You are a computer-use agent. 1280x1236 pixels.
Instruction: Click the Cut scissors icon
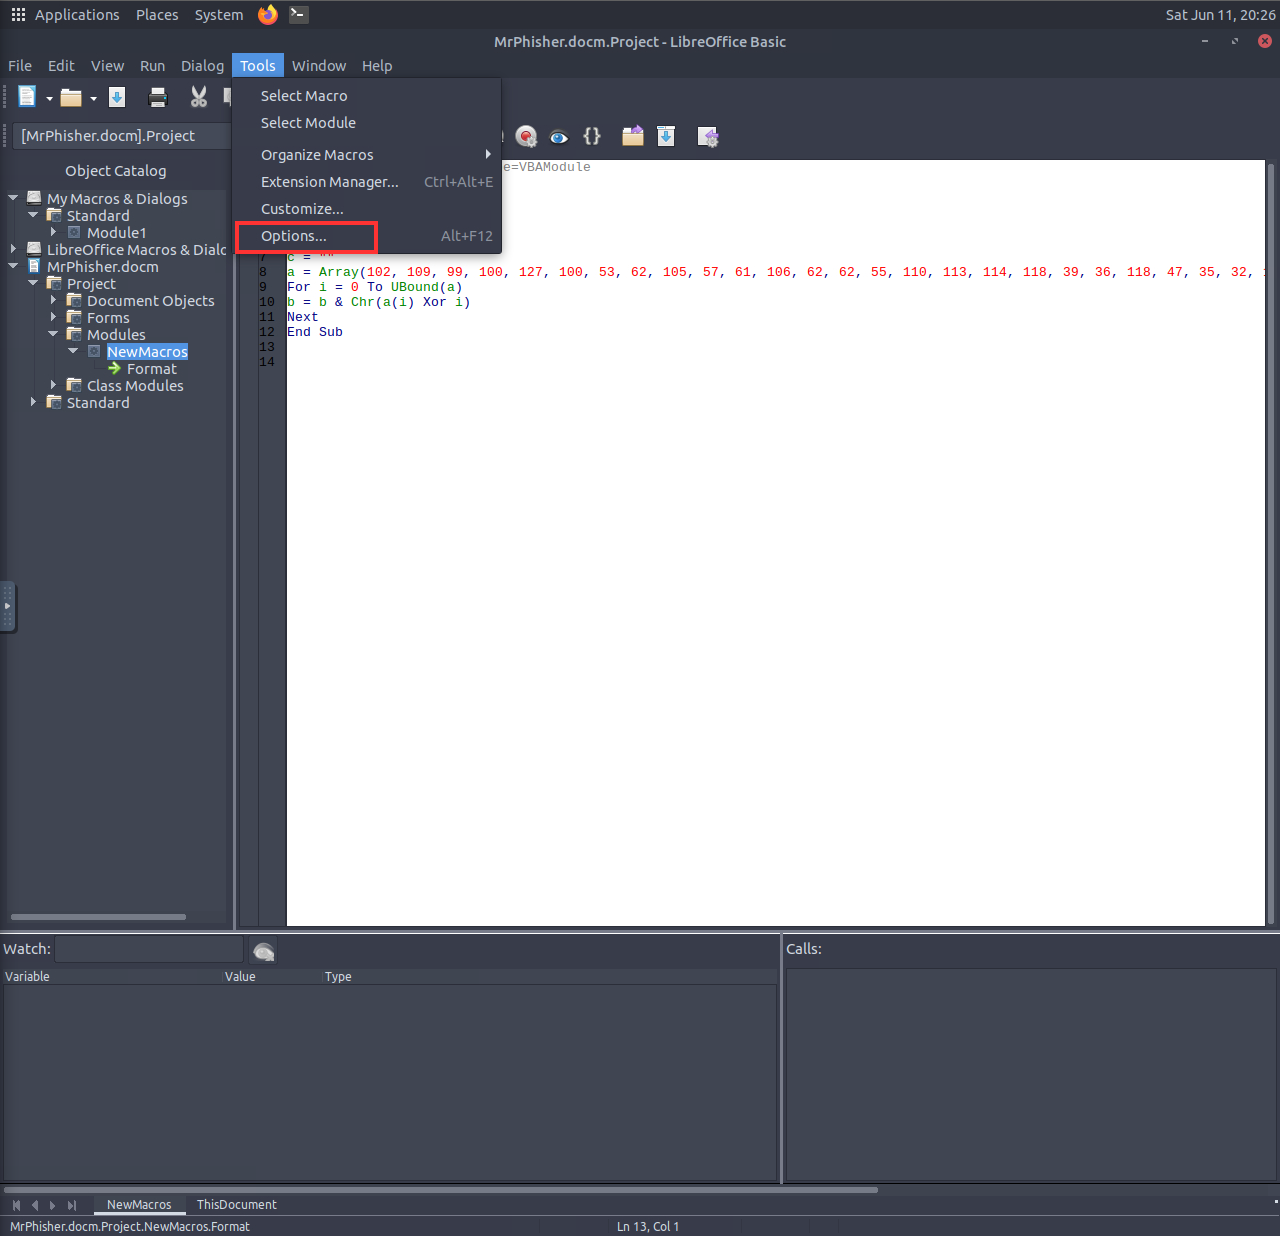199,97
